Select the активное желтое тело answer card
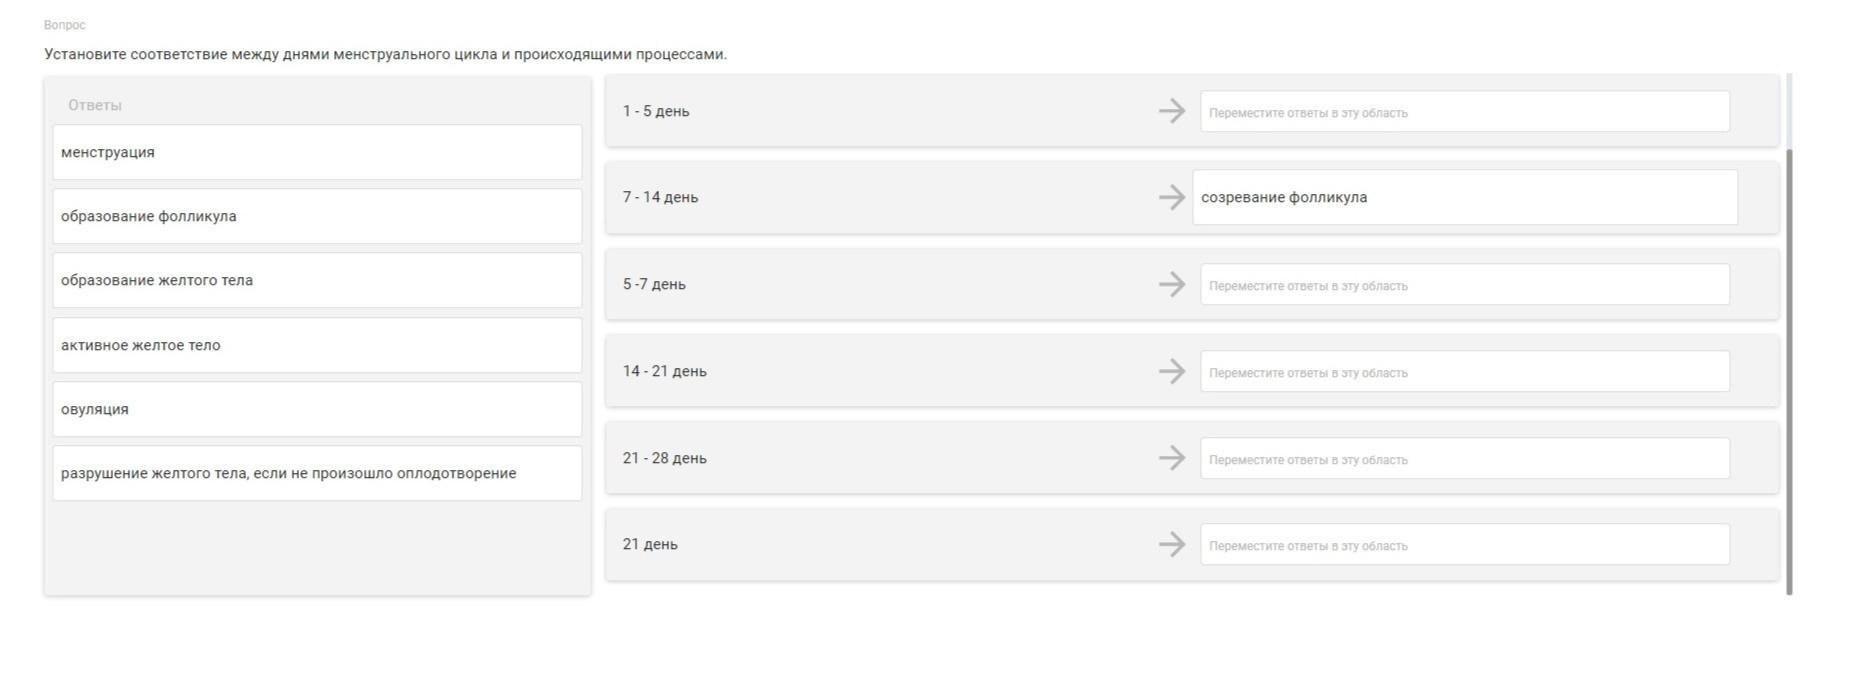Image resolution: width=1859 pixels, height=674 pixels. click(x=317, y=345)
